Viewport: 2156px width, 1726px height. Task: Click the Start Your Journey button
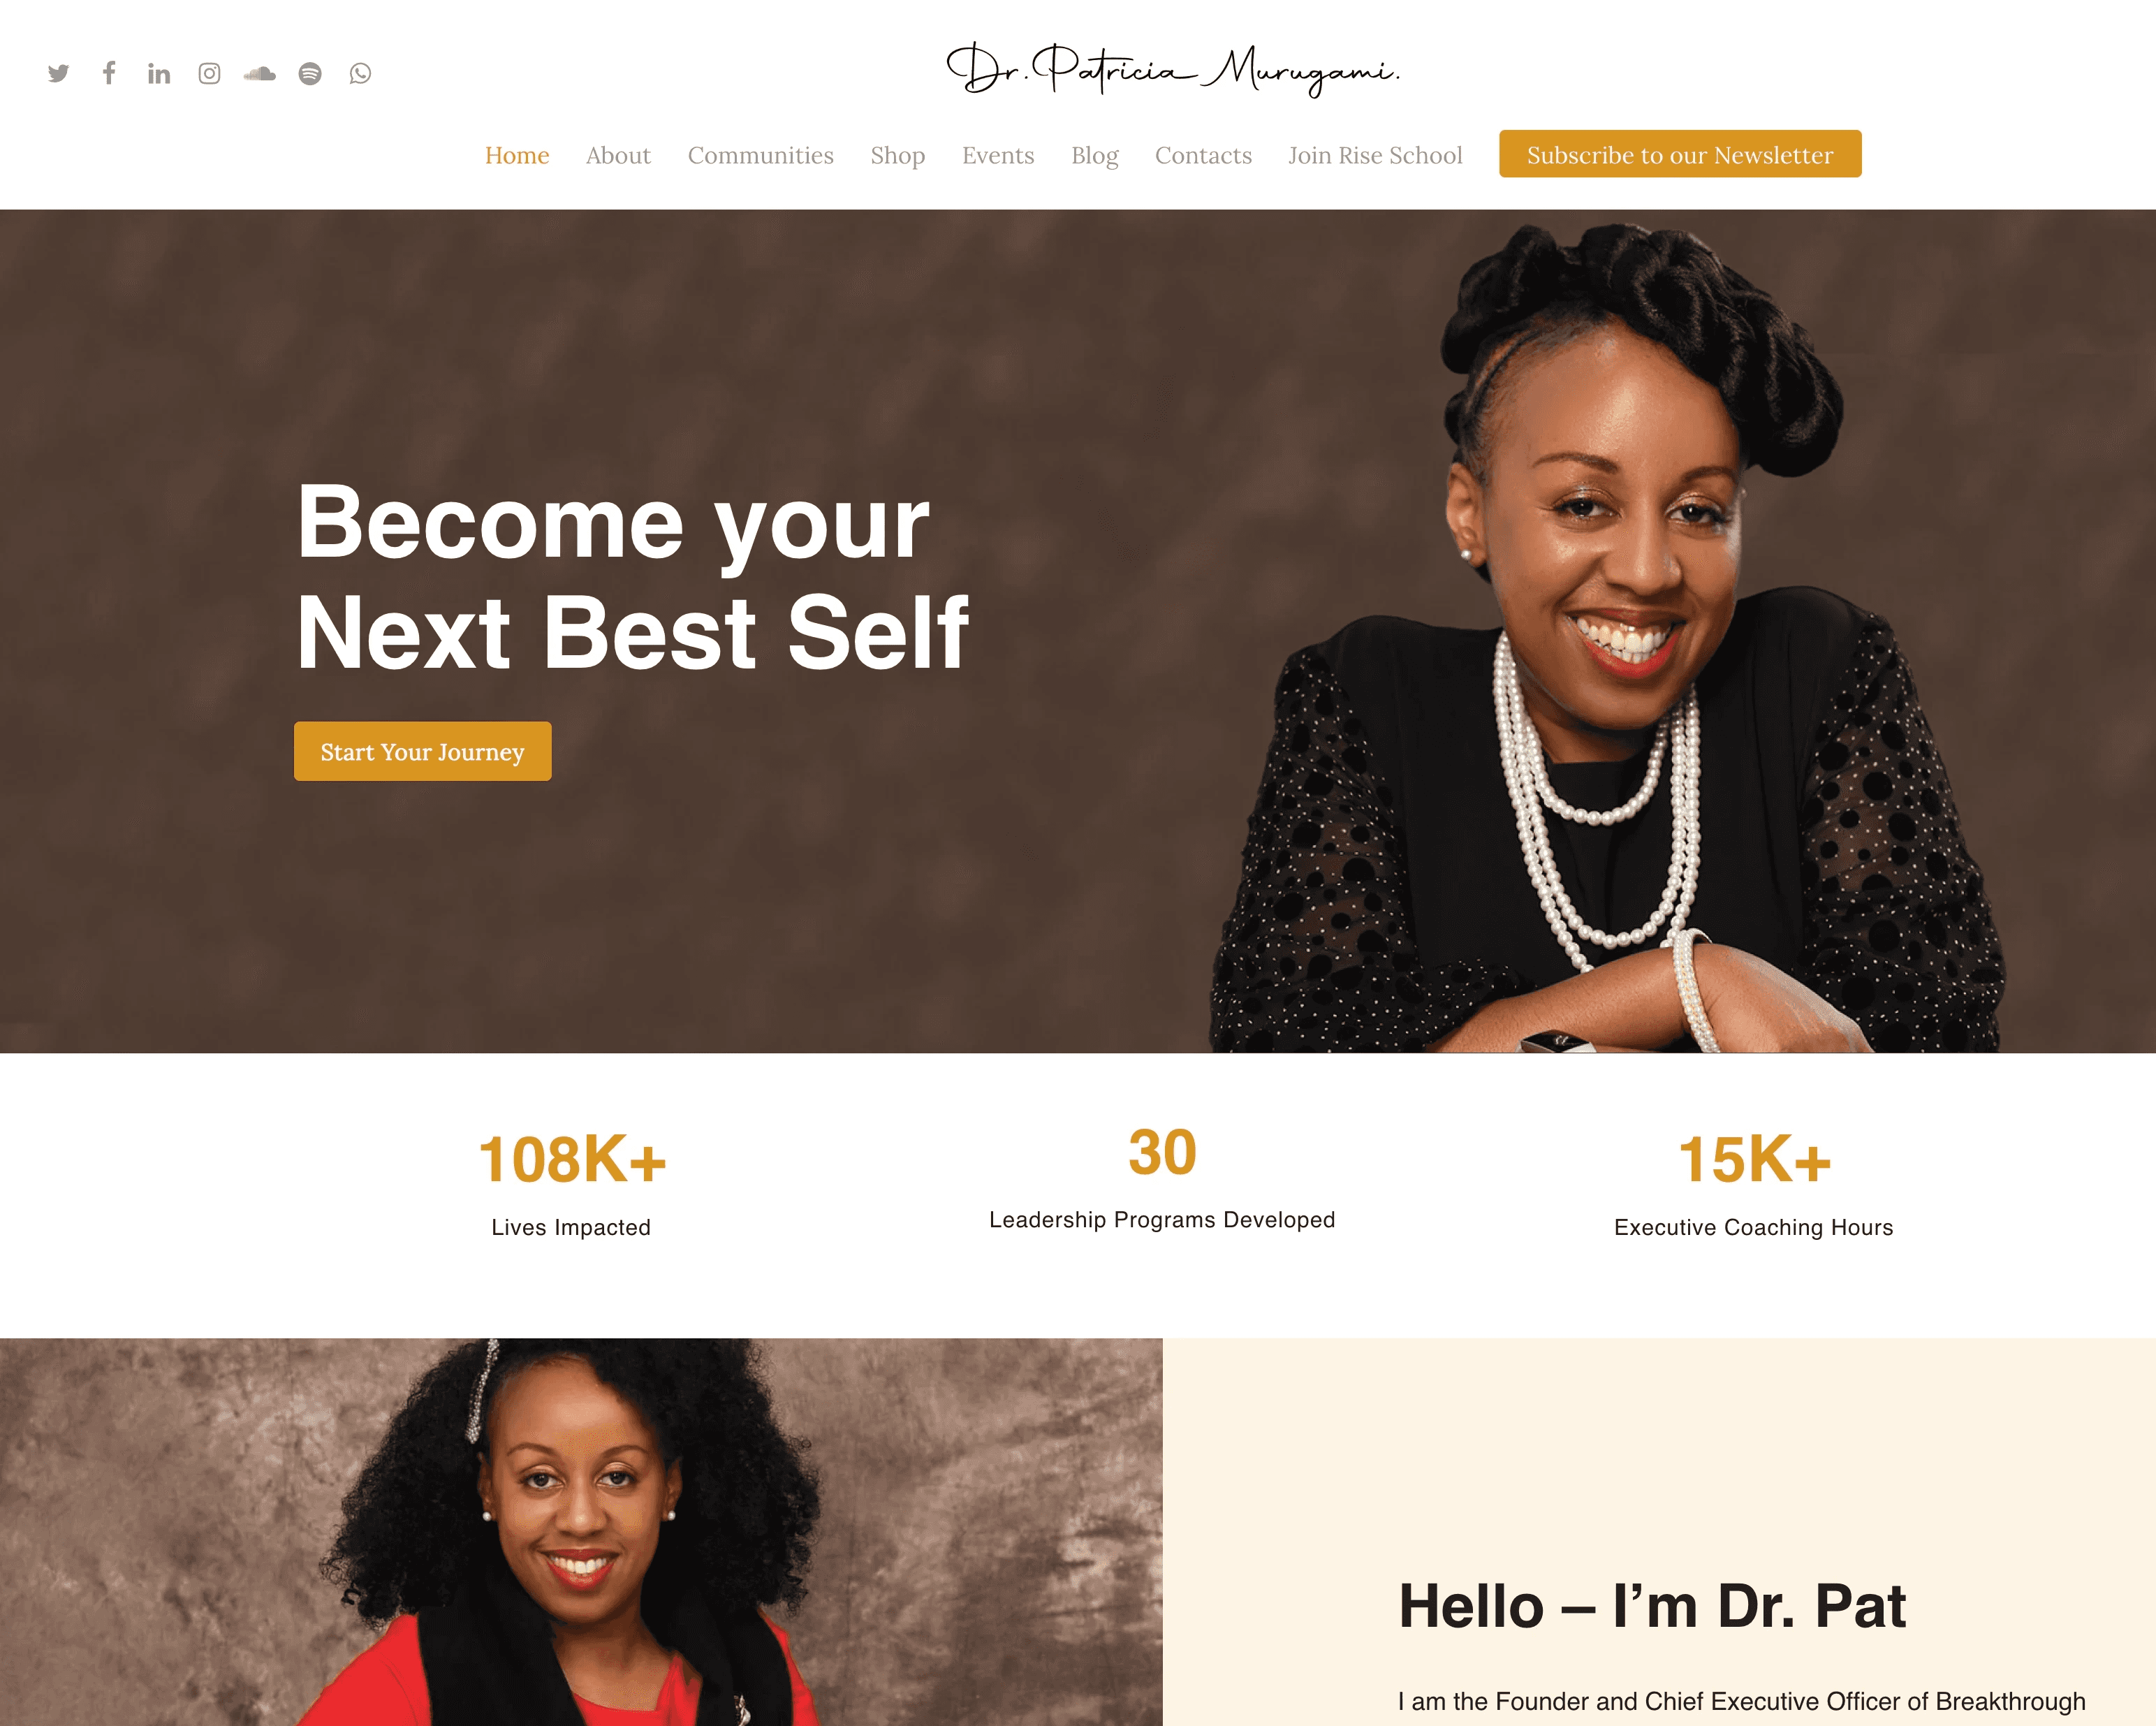pyautogui.click(x=422, y=751)
